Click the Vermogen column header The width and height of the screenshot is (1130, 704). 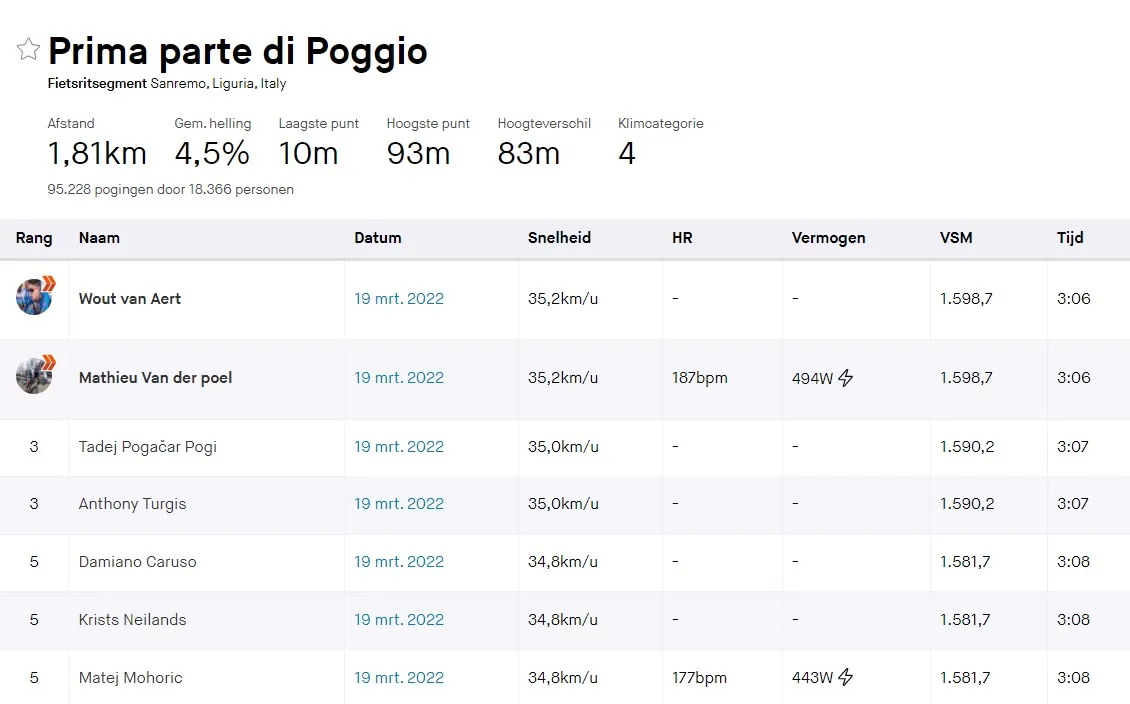(x=828, y=238)
